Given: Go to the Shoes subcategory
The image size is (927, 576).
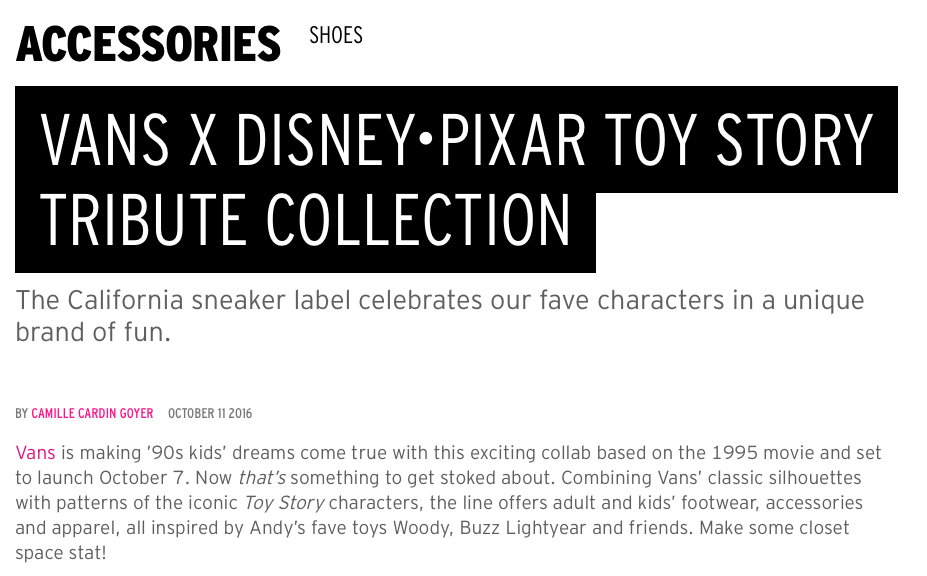Looking at the screenshot, I should 336,36.
